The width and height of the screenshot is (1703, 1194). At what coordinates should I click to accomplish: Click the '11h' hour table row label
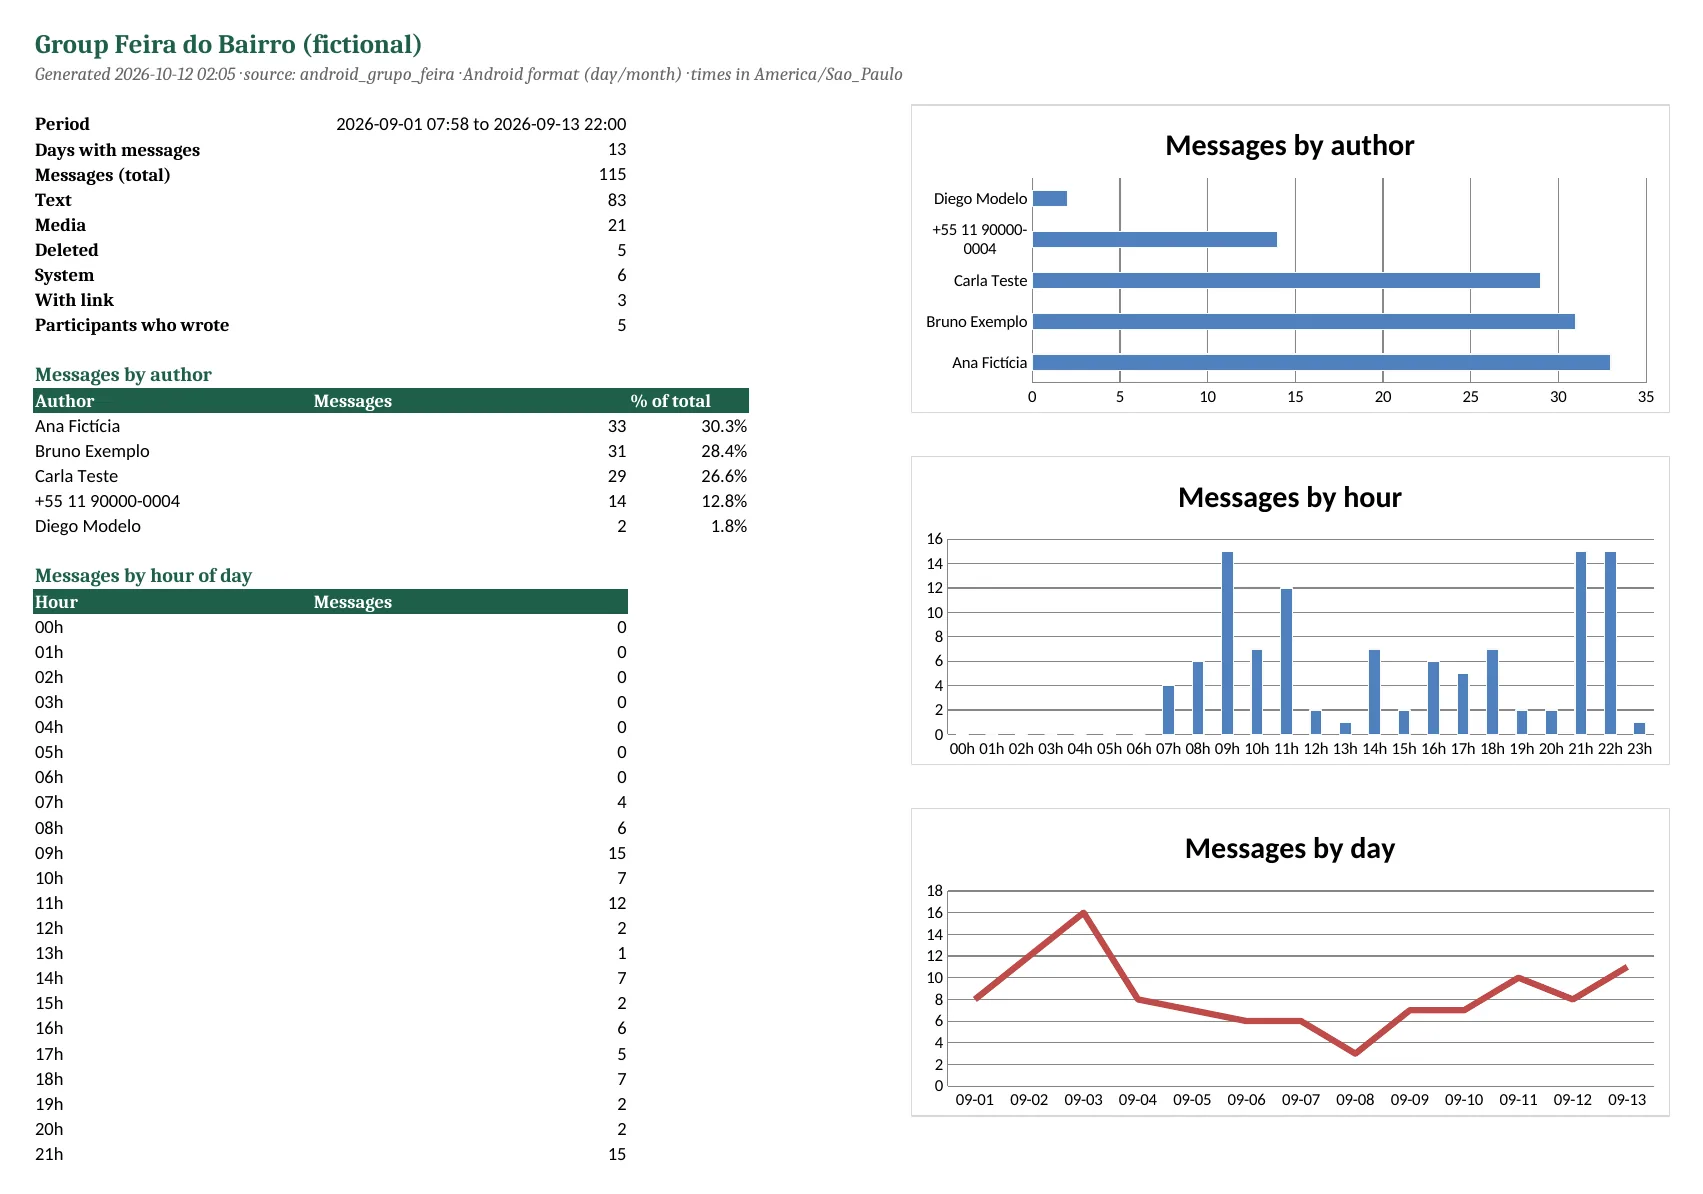(x=49, y=903)
